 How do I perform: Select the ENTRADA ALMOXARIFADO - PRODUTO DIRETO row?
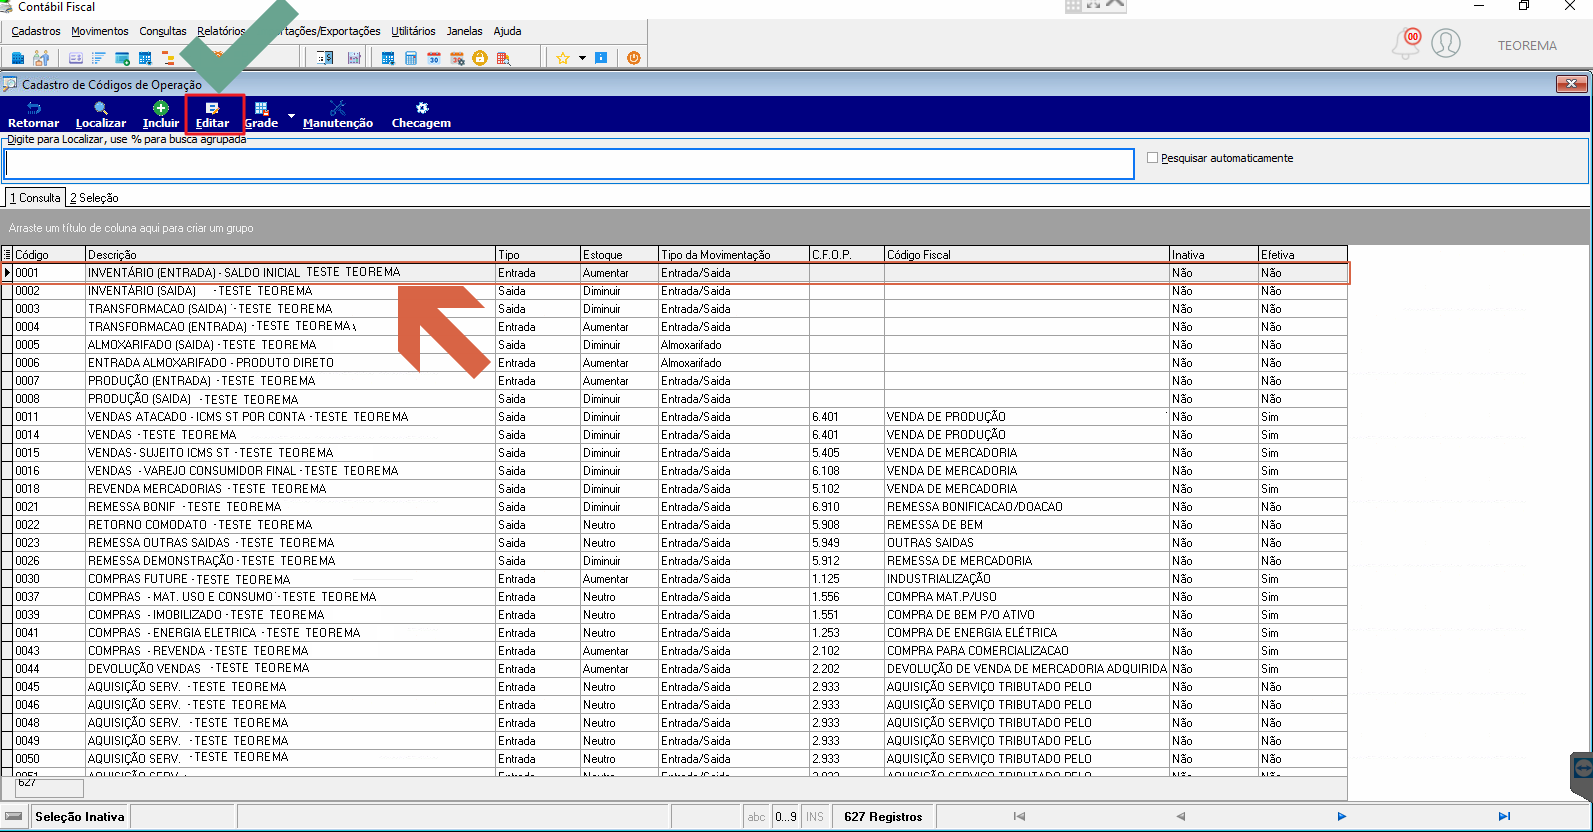pyautogui.click(x=674, y=363)
